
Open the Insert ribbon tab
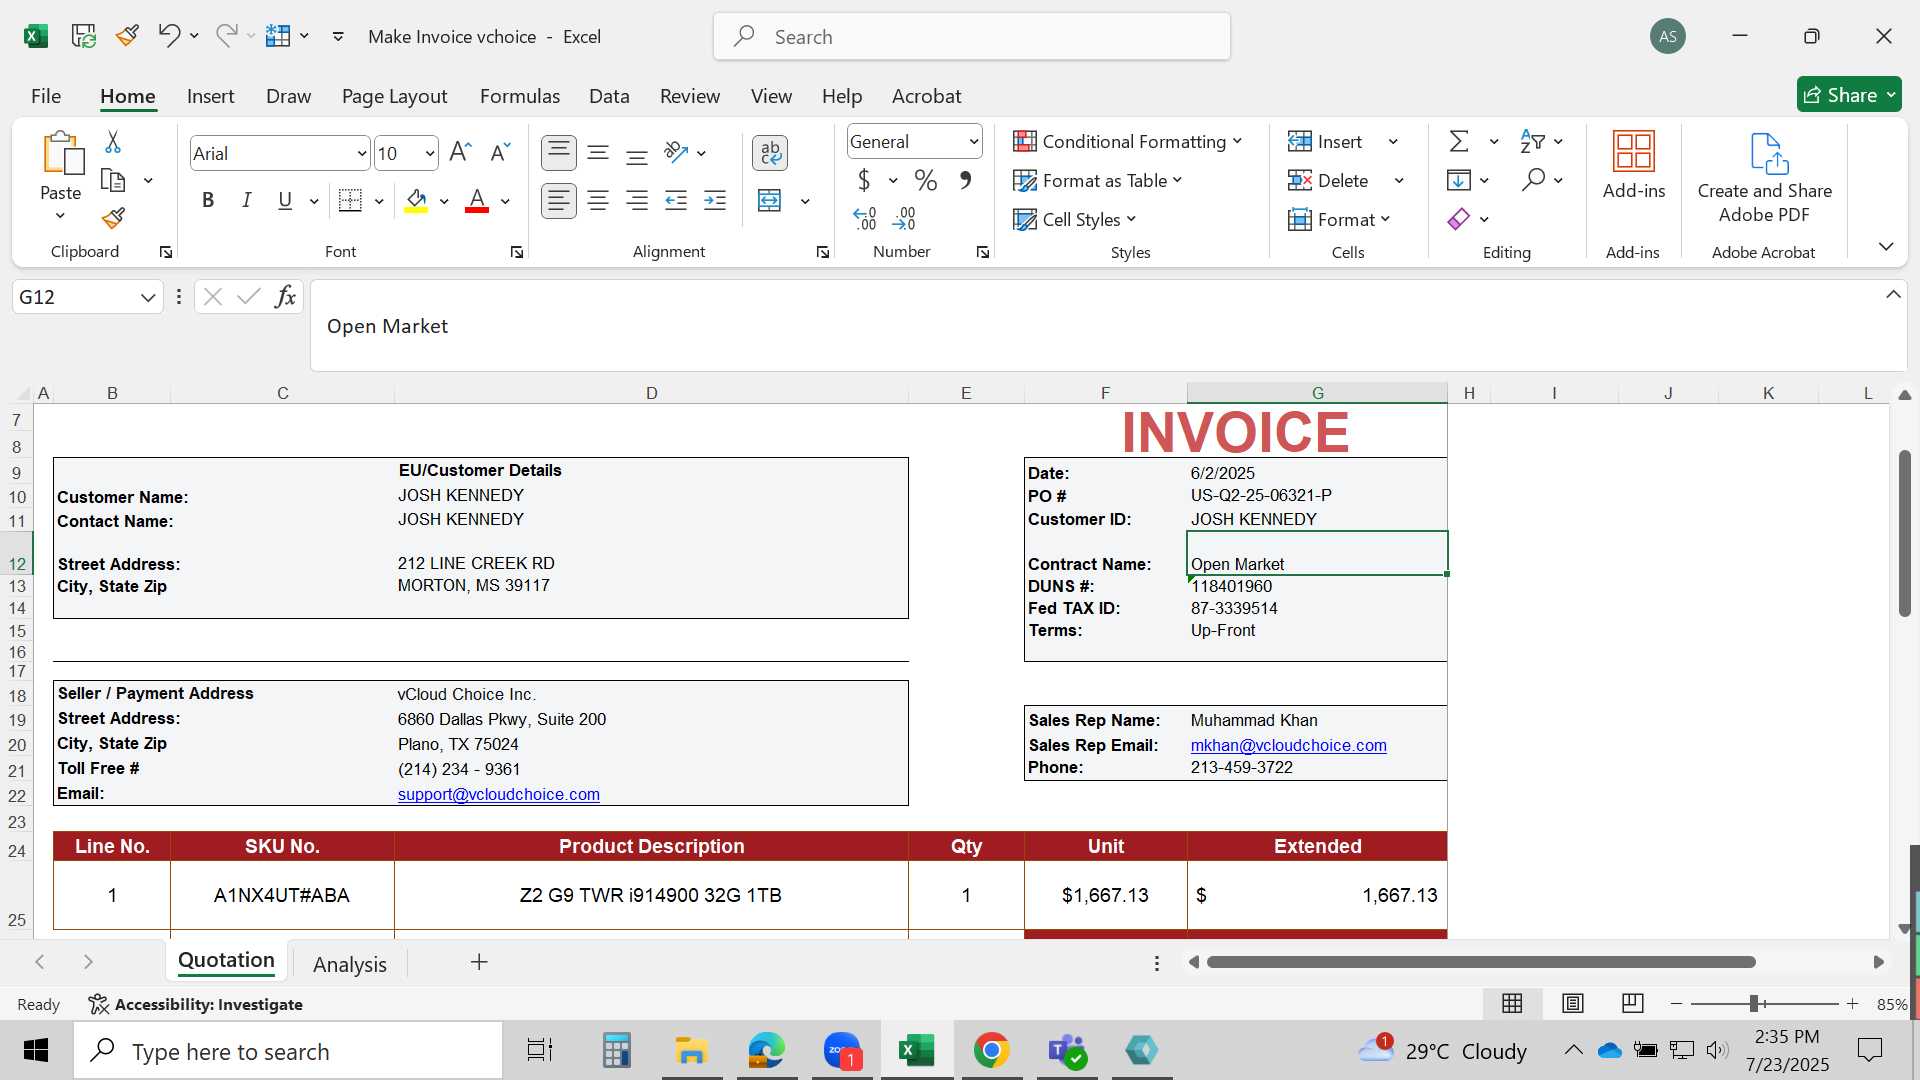[x=210, y=96]
